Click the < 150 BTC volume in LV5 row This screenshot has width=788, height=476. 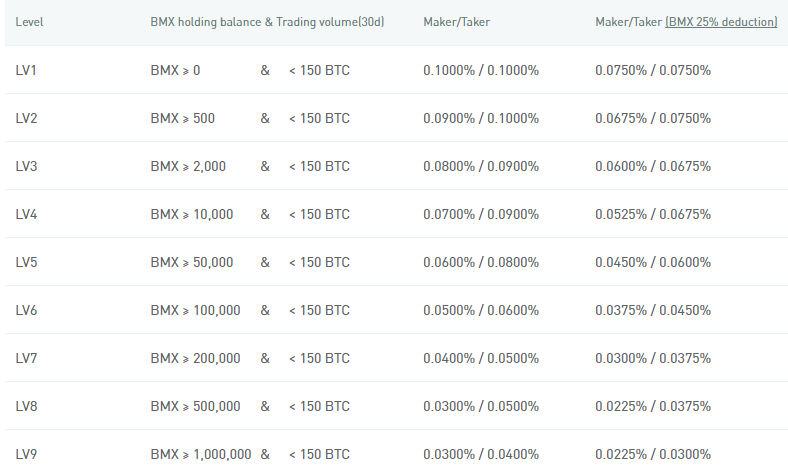point(319,262)
